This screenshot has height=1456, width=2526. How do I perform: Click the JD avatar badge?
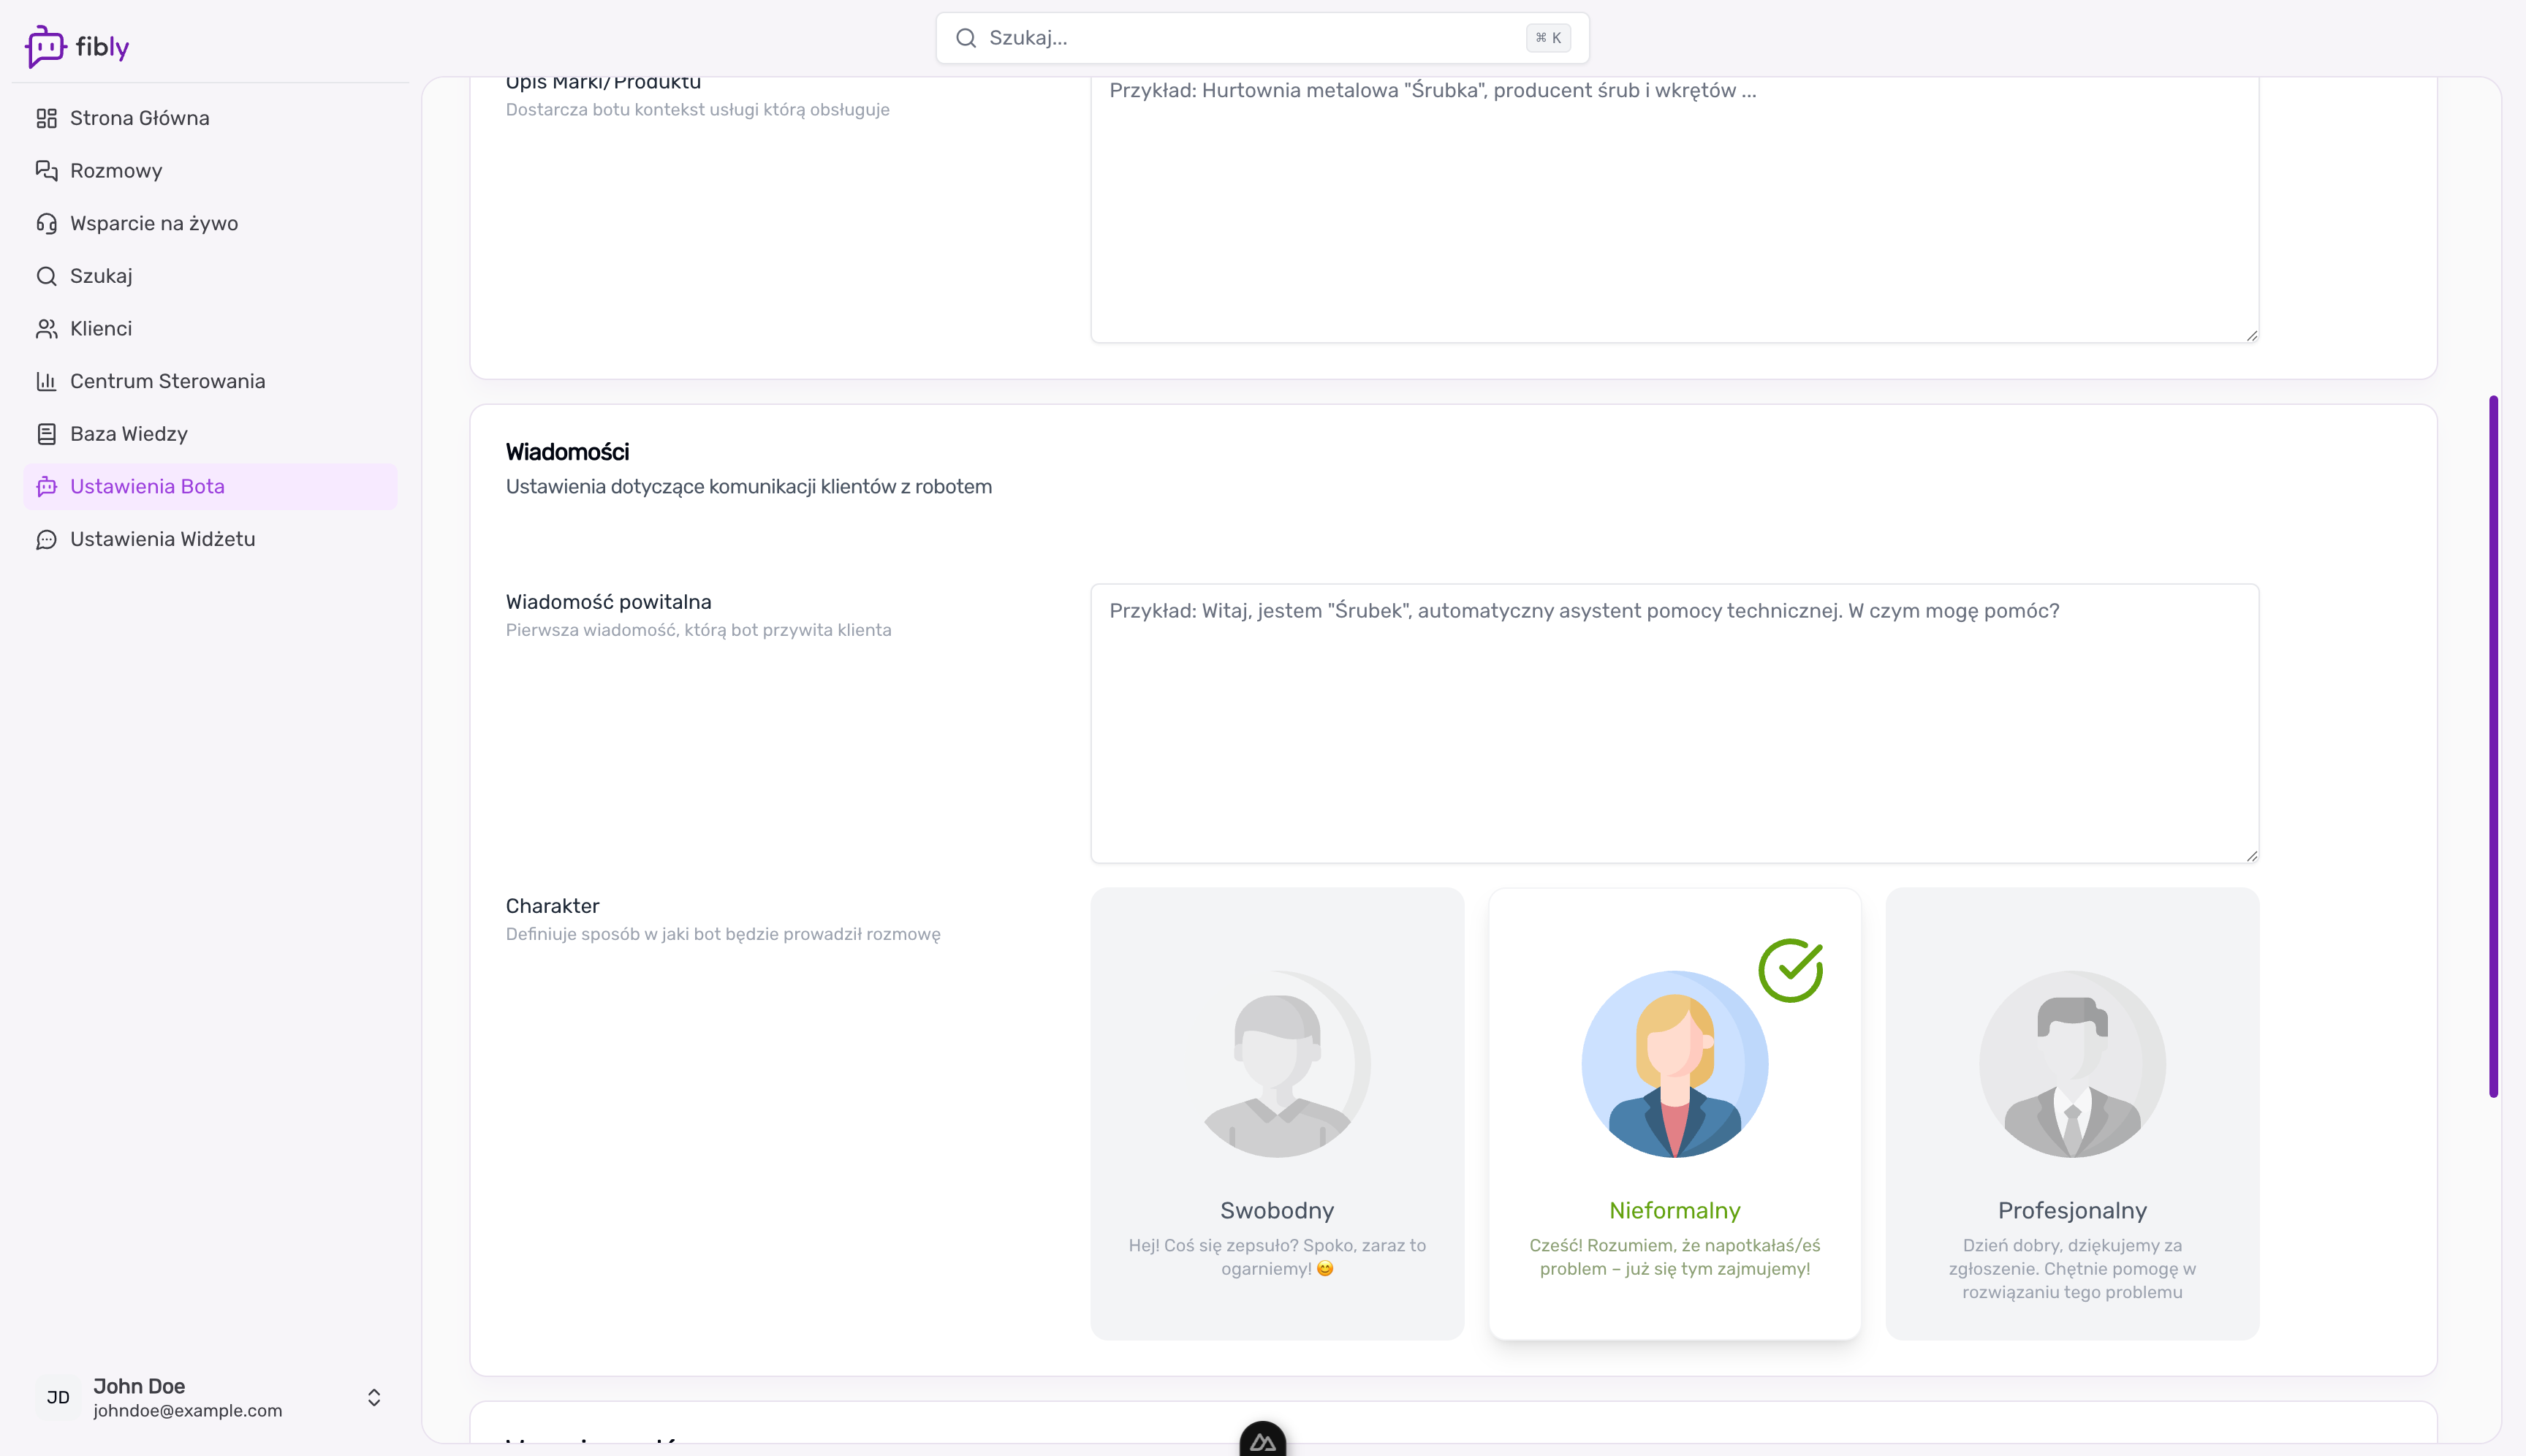[58, 1397]
